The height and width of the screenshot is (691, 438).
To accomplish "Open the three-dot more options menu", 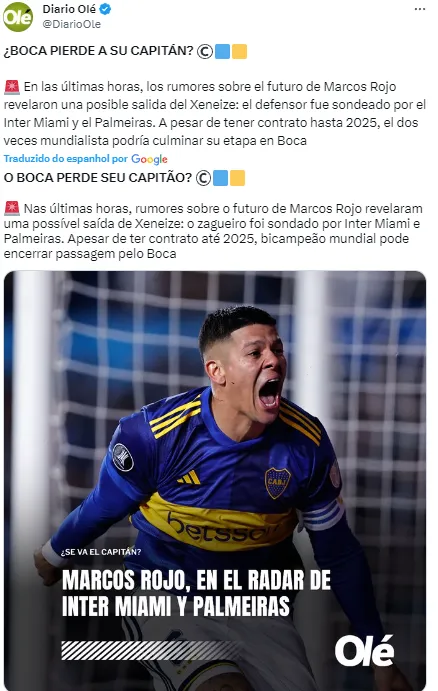I will point(420,9).
